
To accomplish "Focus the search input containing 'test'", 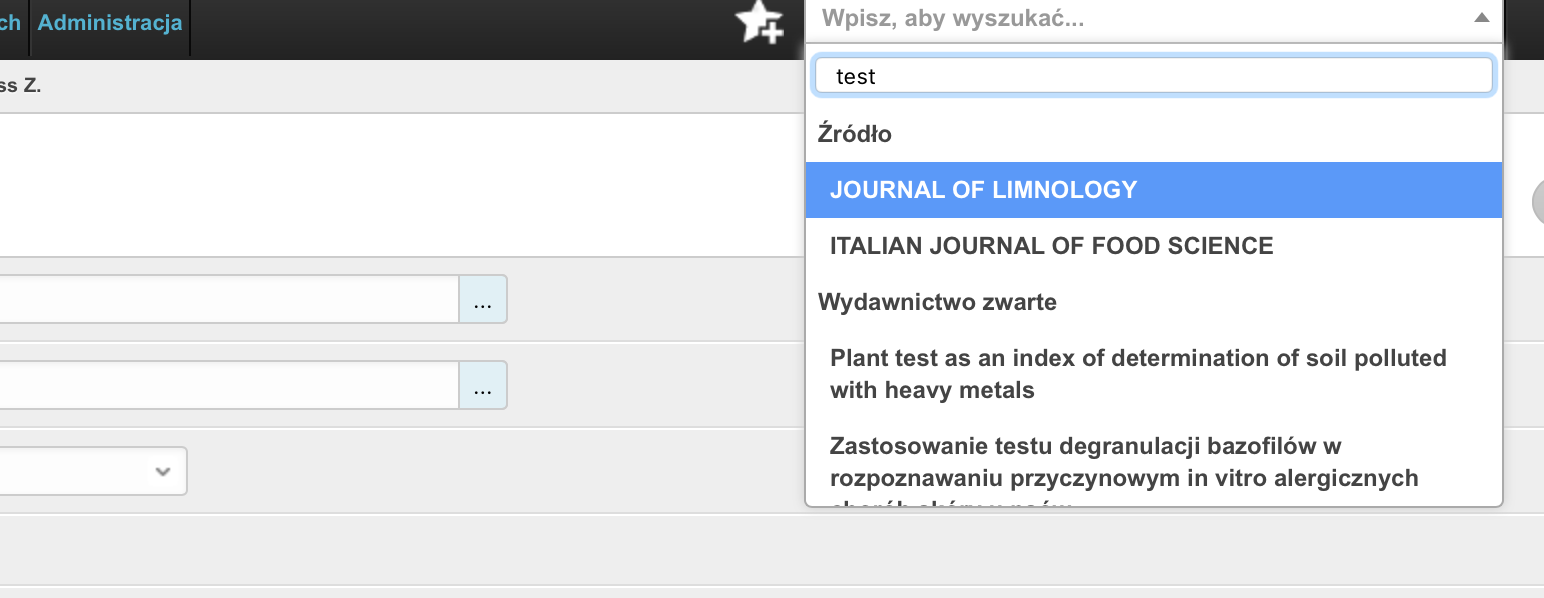I will (1154, 76).
